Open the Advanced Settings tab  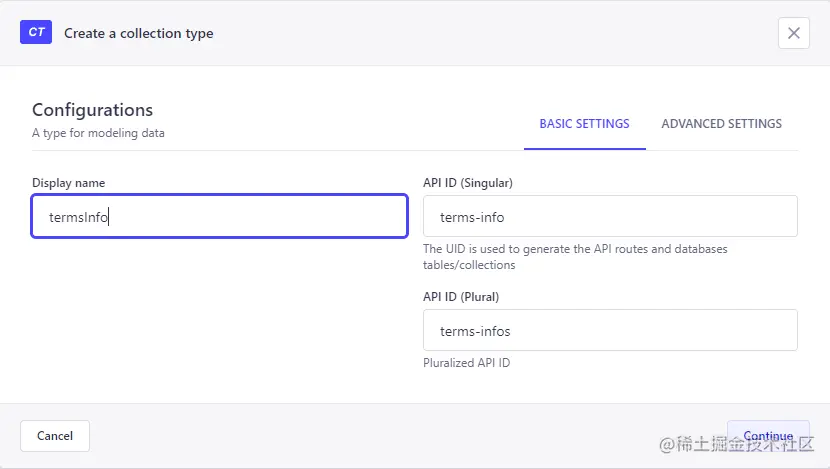721,124
